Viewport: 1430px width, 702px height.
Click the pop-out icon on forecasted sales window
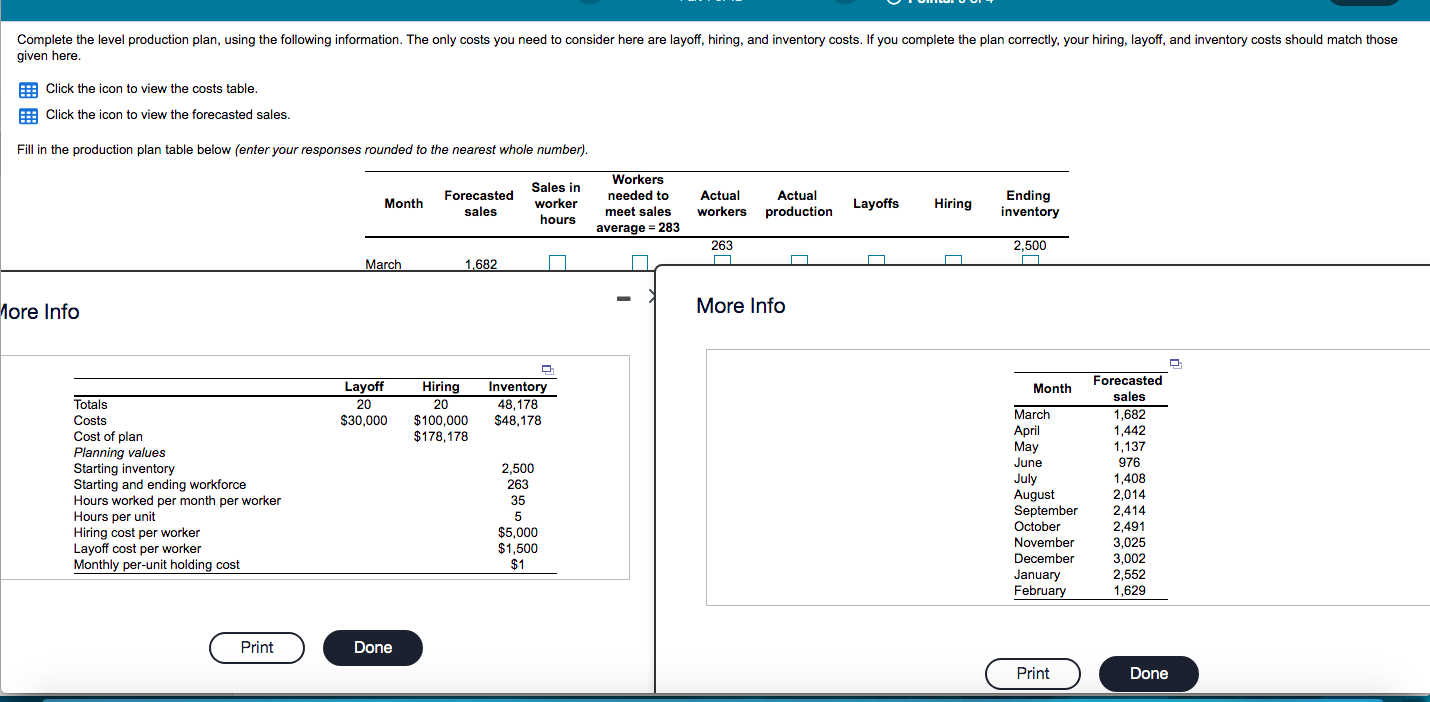(x=1175, y=363)
